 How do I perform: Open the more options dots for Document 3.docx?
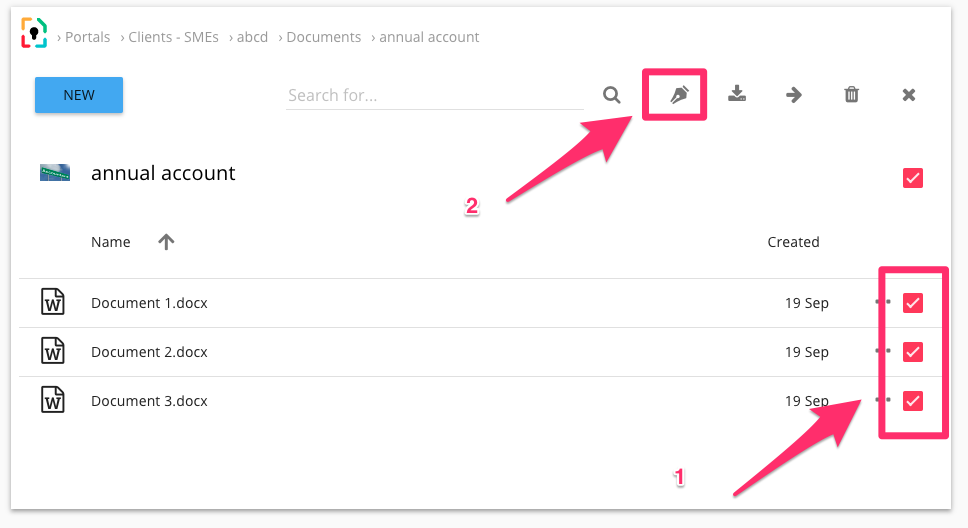(882, 400)
